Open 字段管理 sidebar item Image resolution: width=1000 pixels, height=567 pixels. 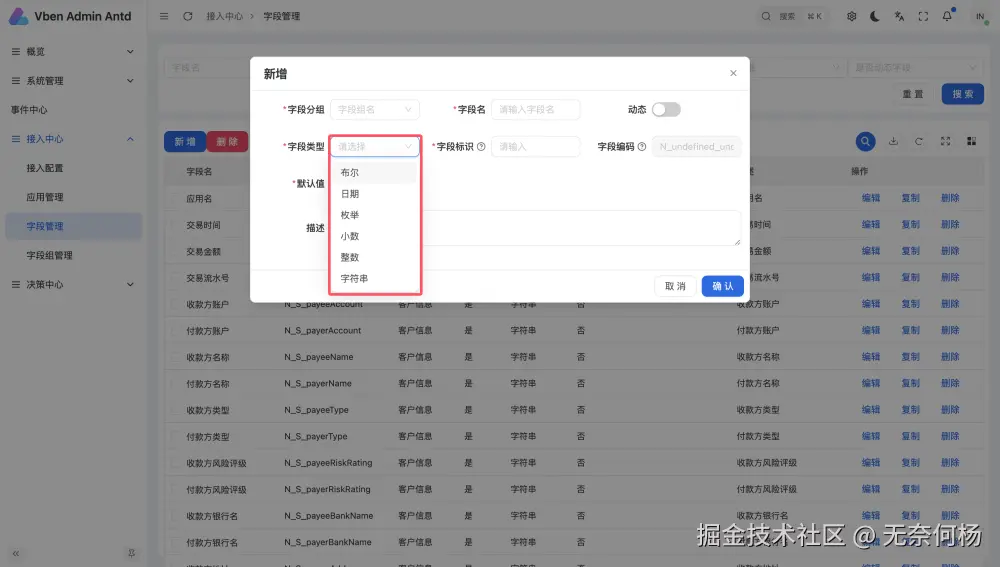(73, 226)
